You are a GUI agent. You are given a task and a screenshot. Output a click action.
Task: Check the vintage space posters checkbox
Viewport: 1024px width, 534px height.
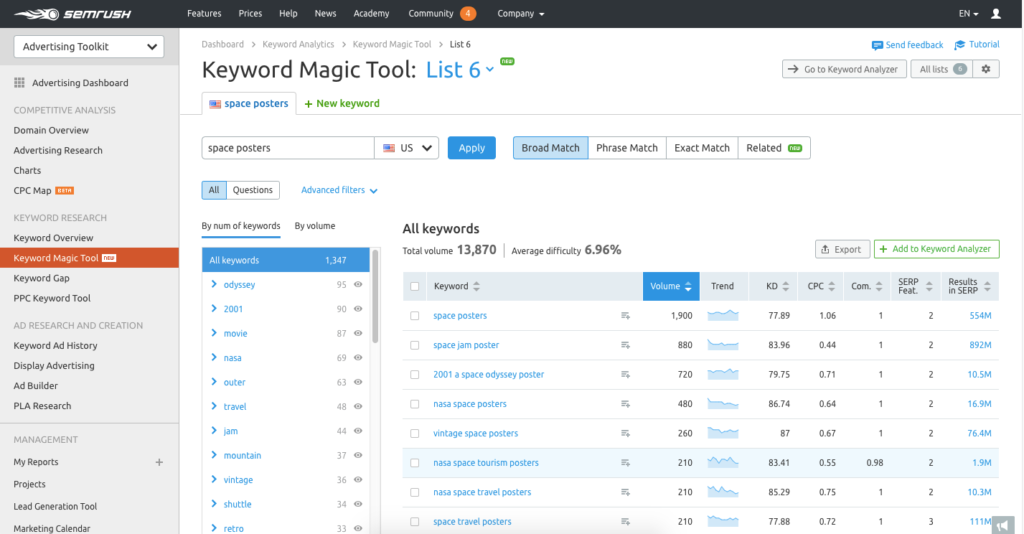pos(415,433)
